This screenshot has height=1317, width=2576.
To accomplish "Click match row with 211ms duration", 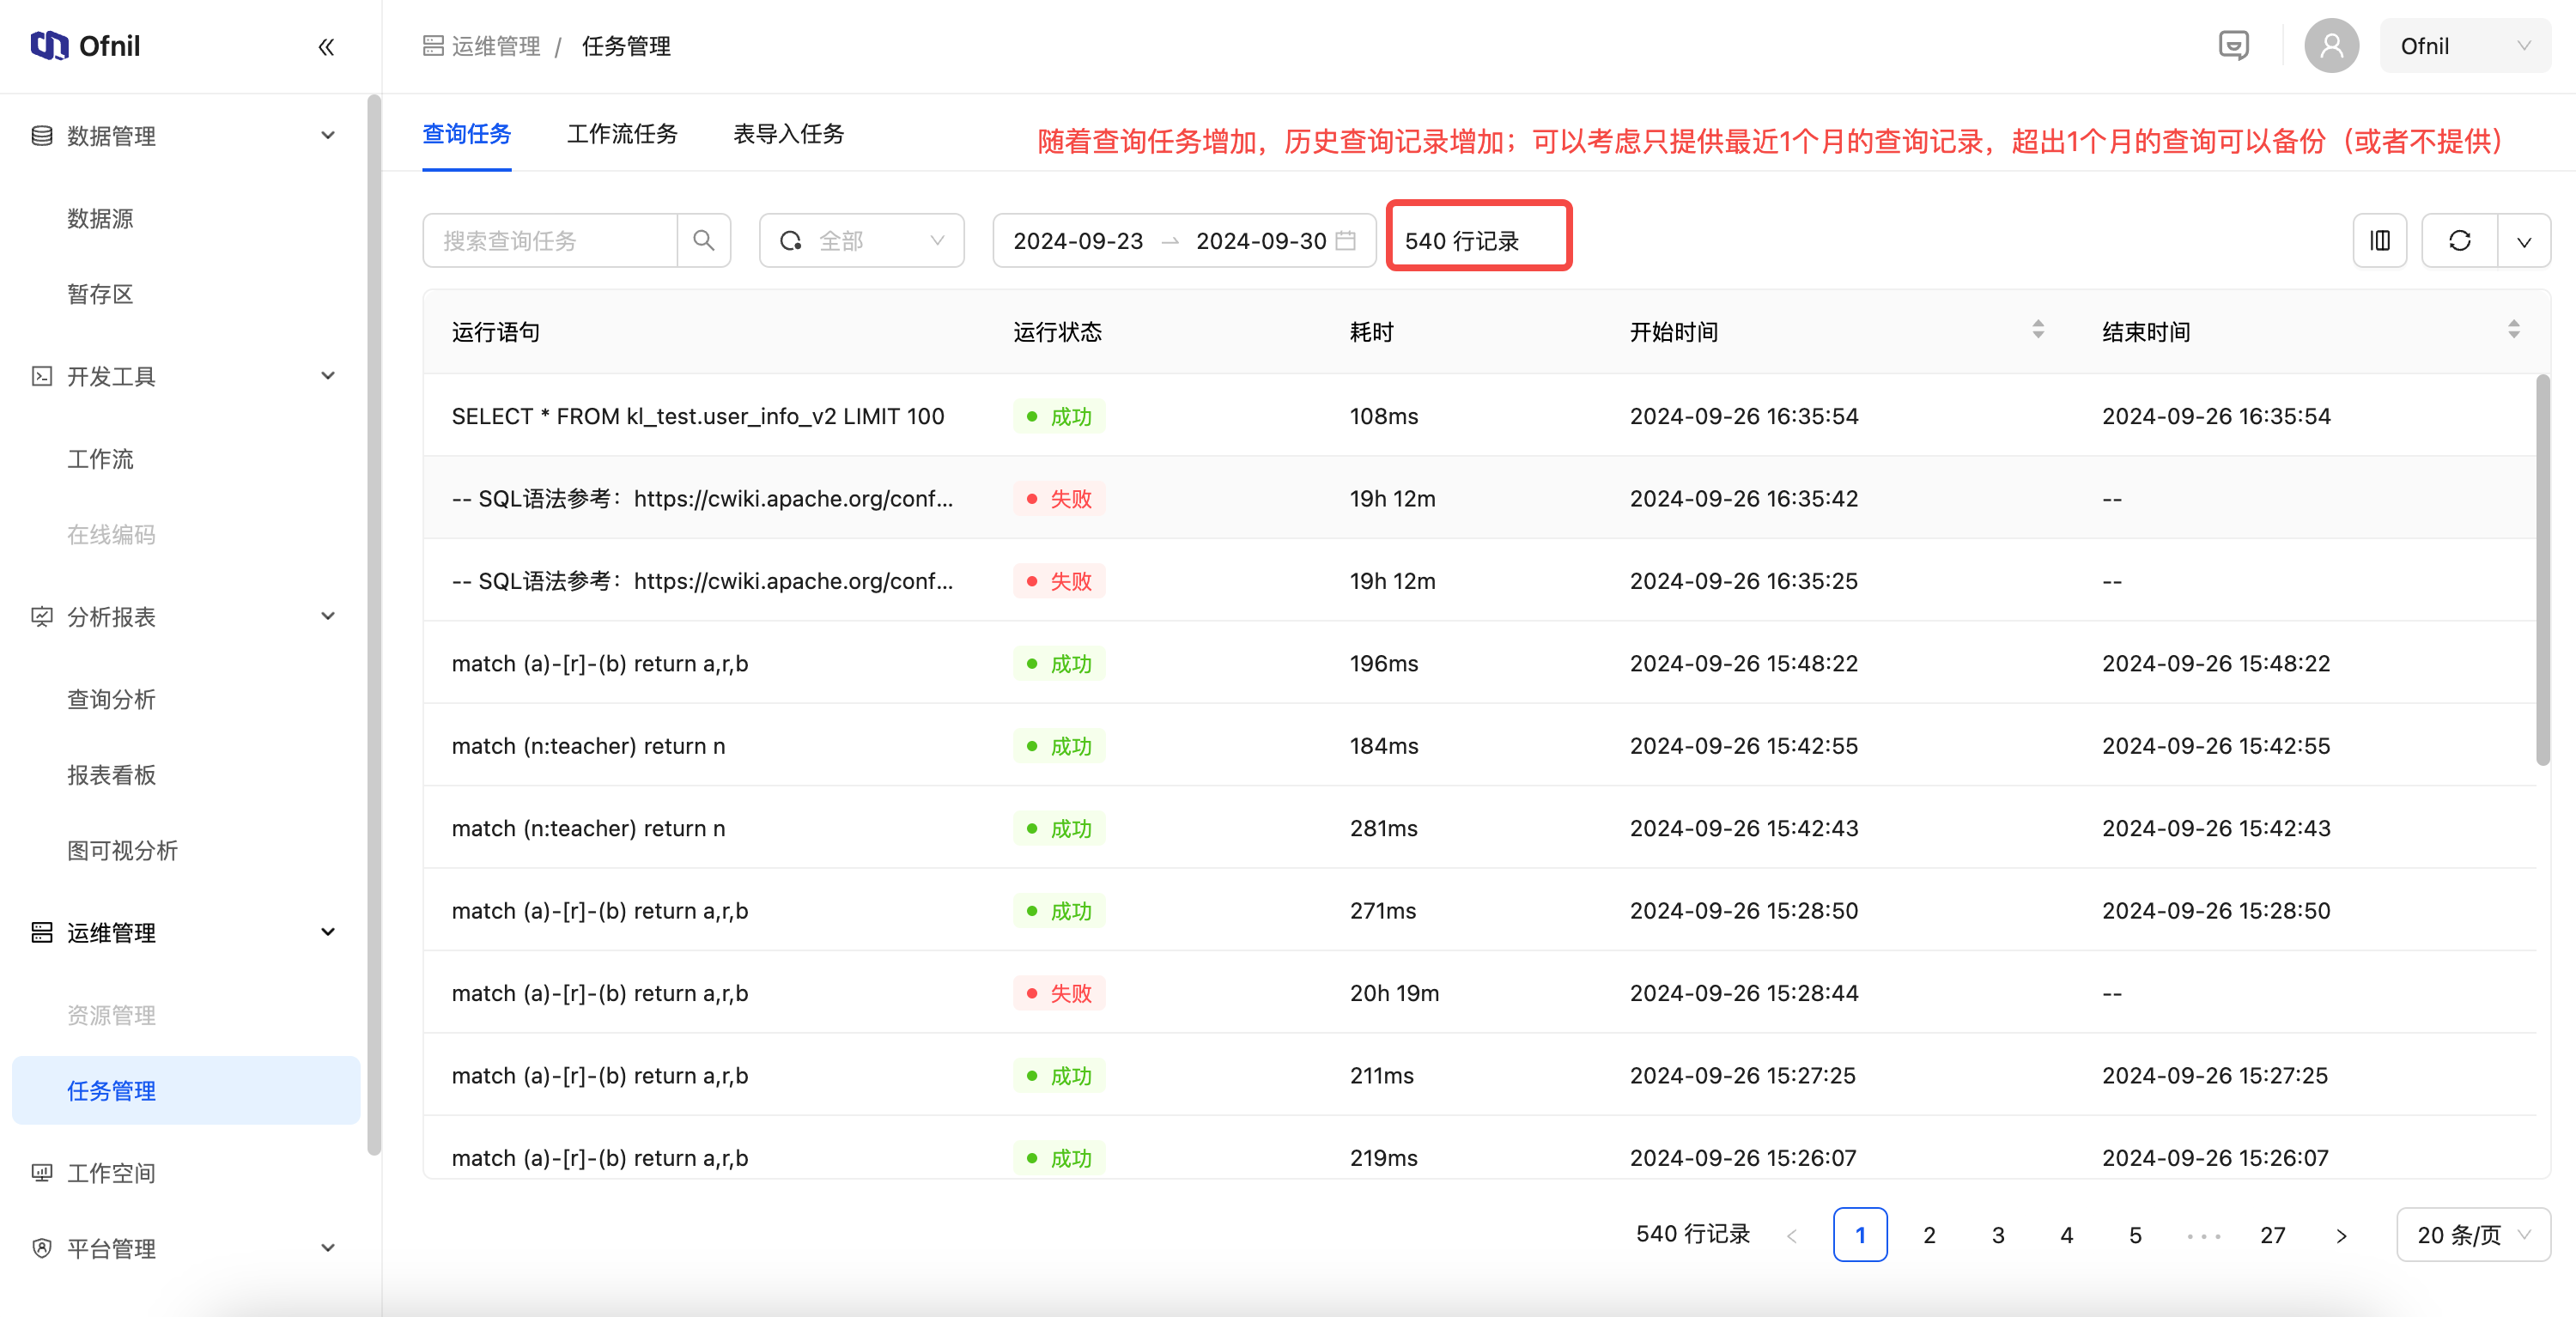I will point(1480,1076).
